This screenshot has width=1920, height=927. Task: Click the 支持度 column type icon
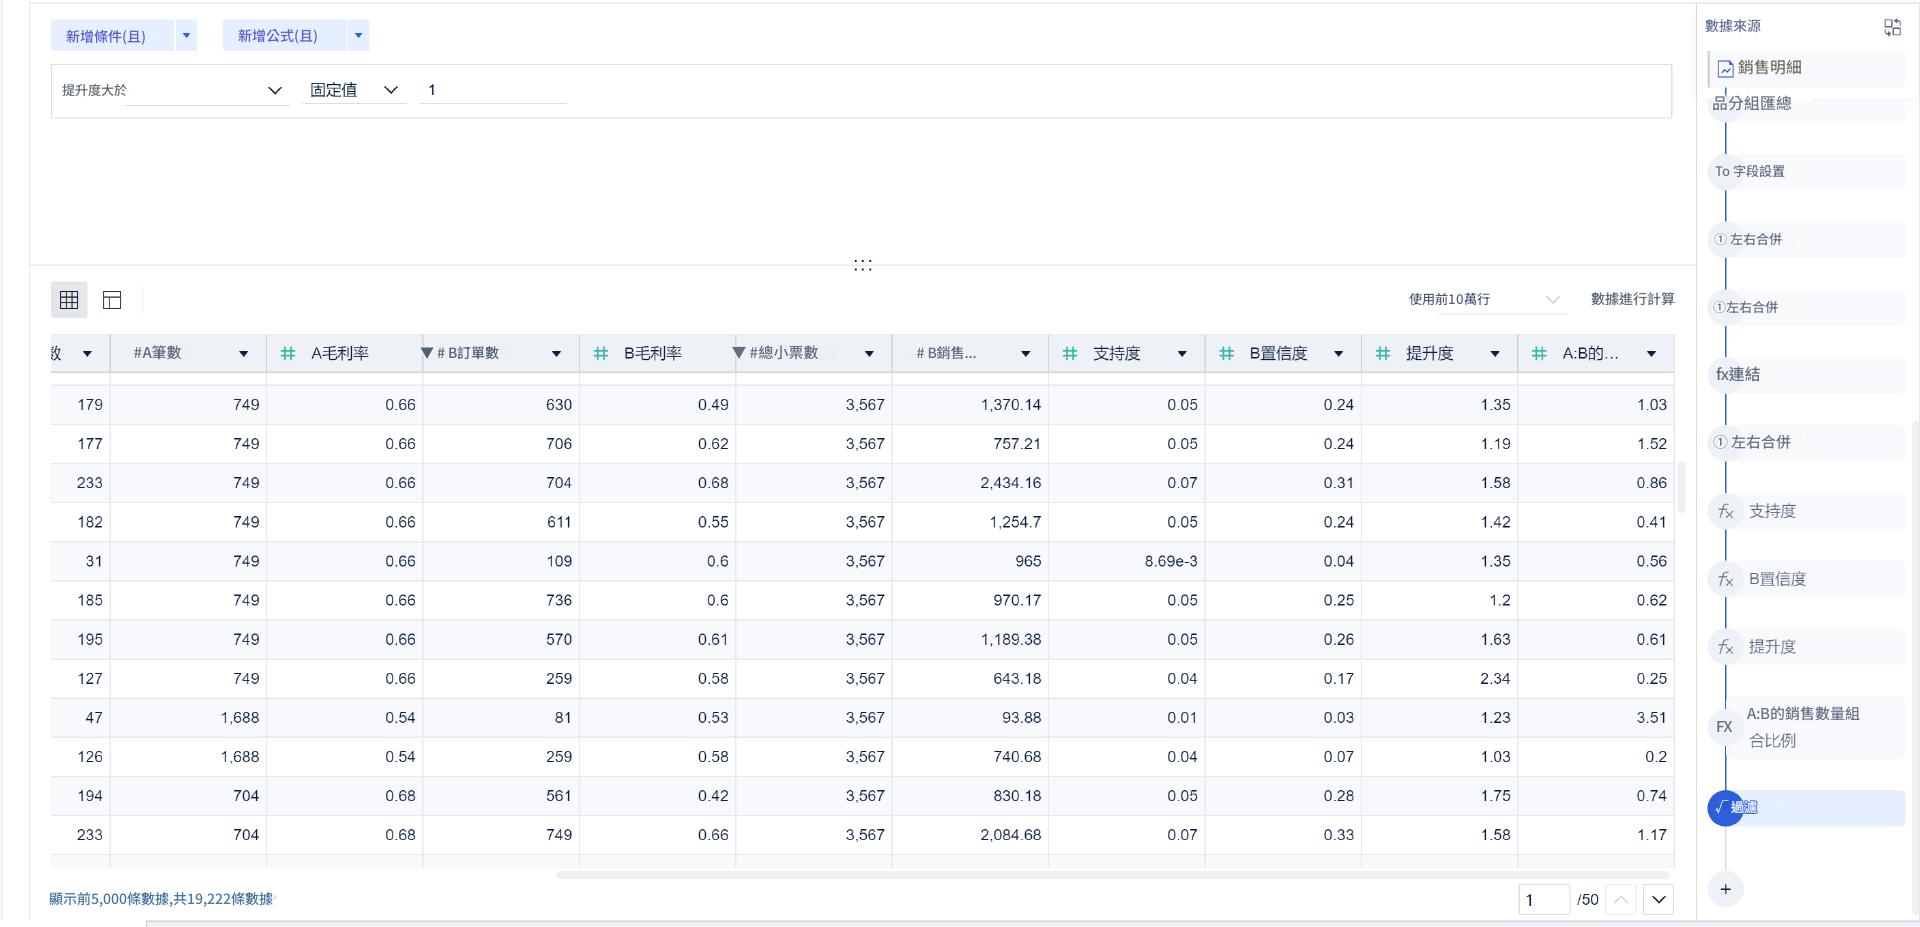point(1070,353)
